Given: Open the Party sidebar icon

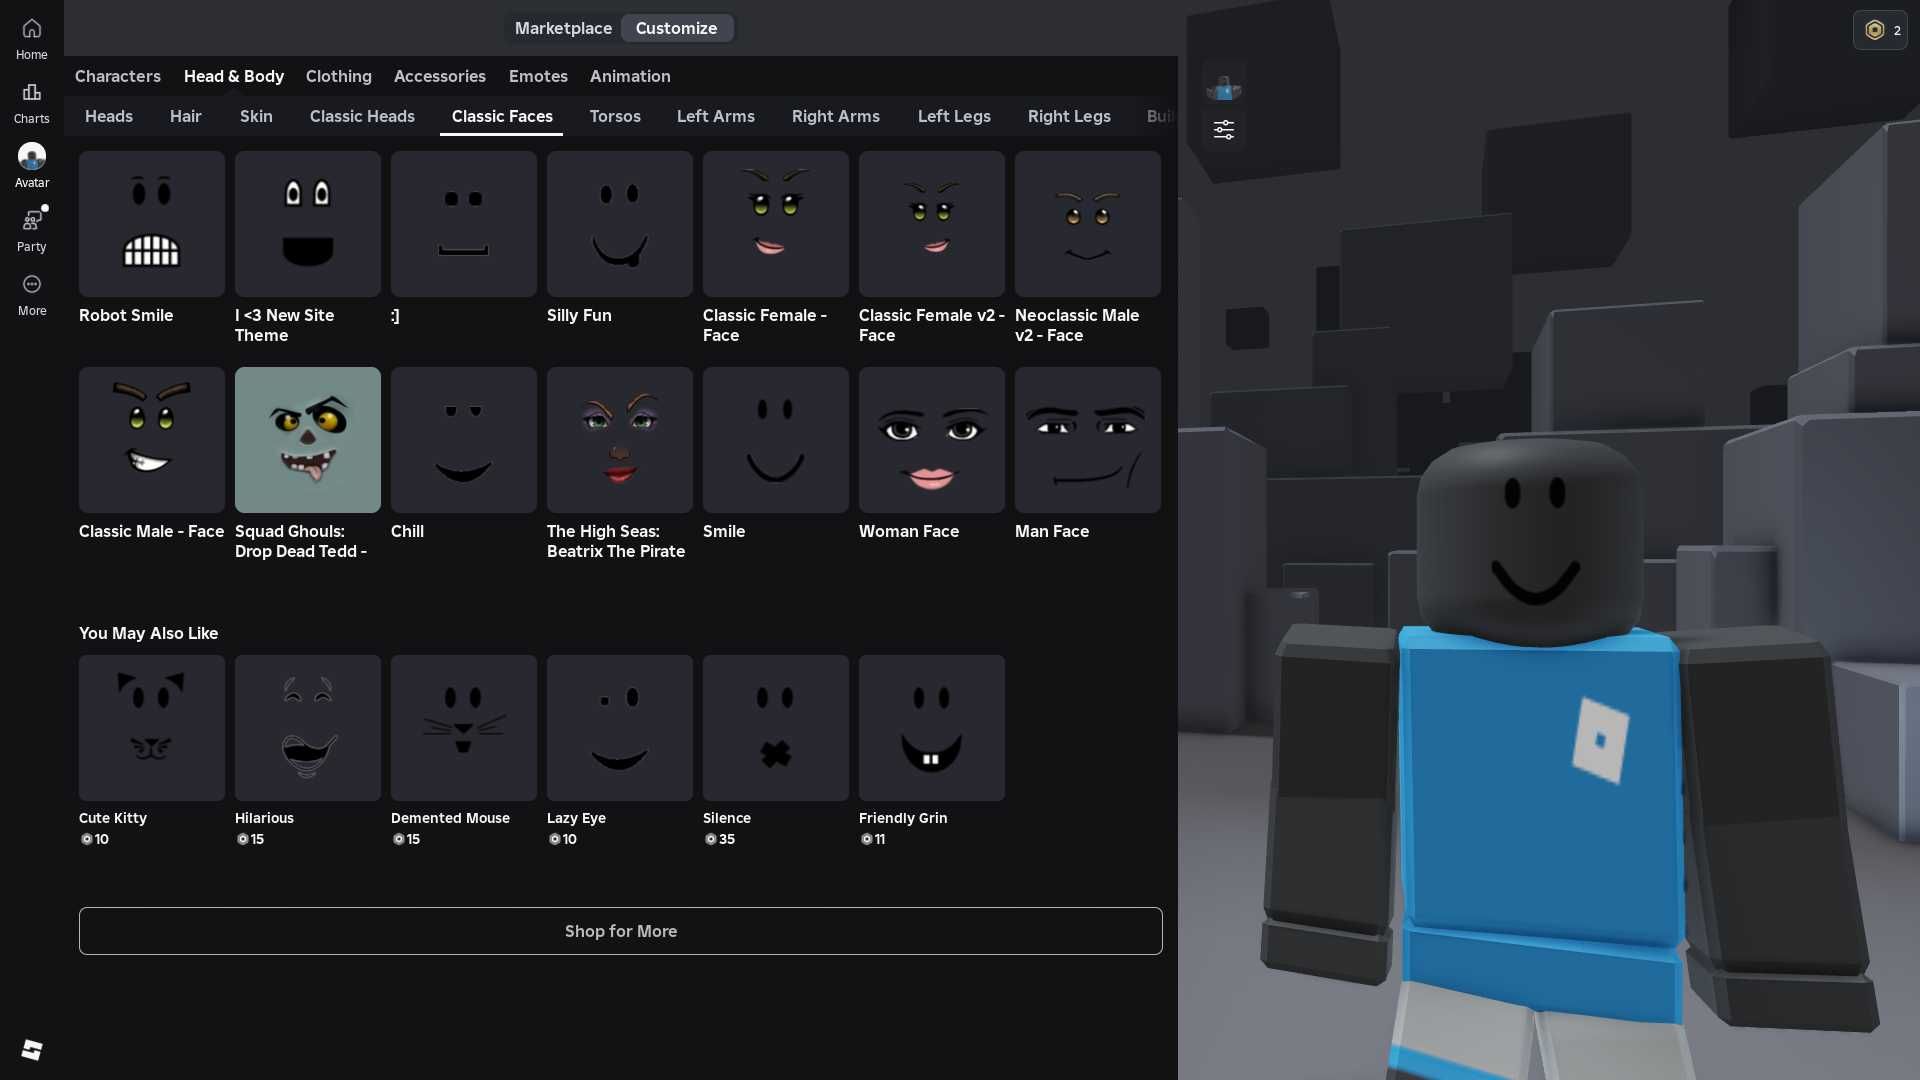Looking at the screenshot, I should coord(31,231).
